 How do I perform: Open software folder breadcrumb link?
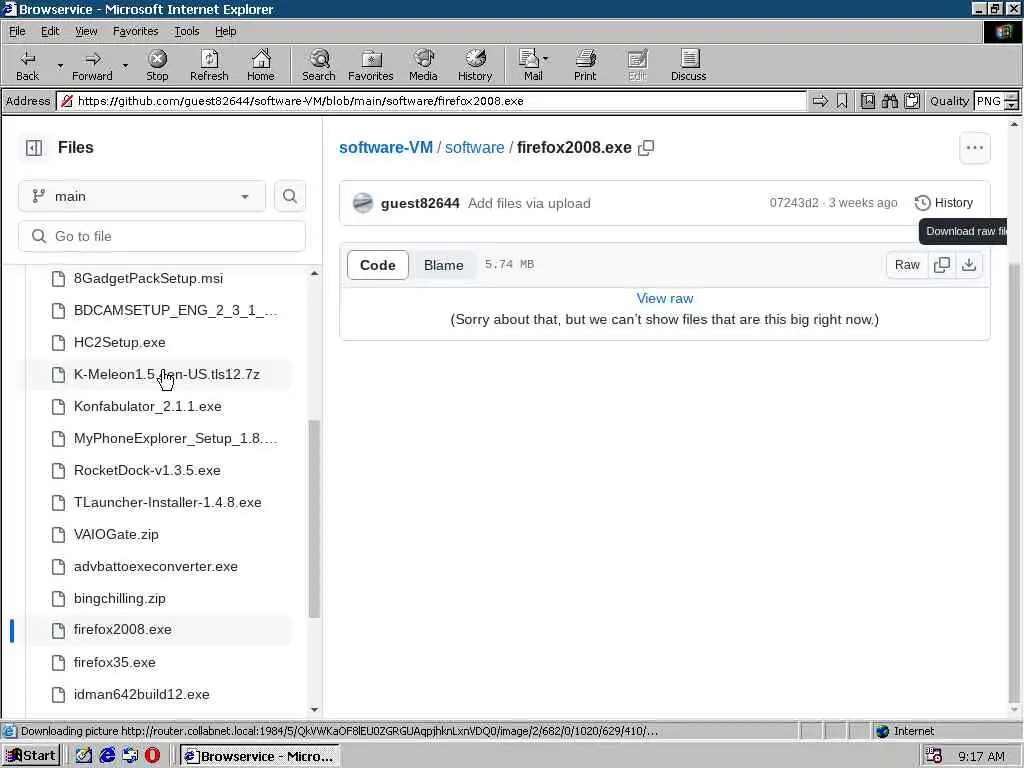point(475,148)
